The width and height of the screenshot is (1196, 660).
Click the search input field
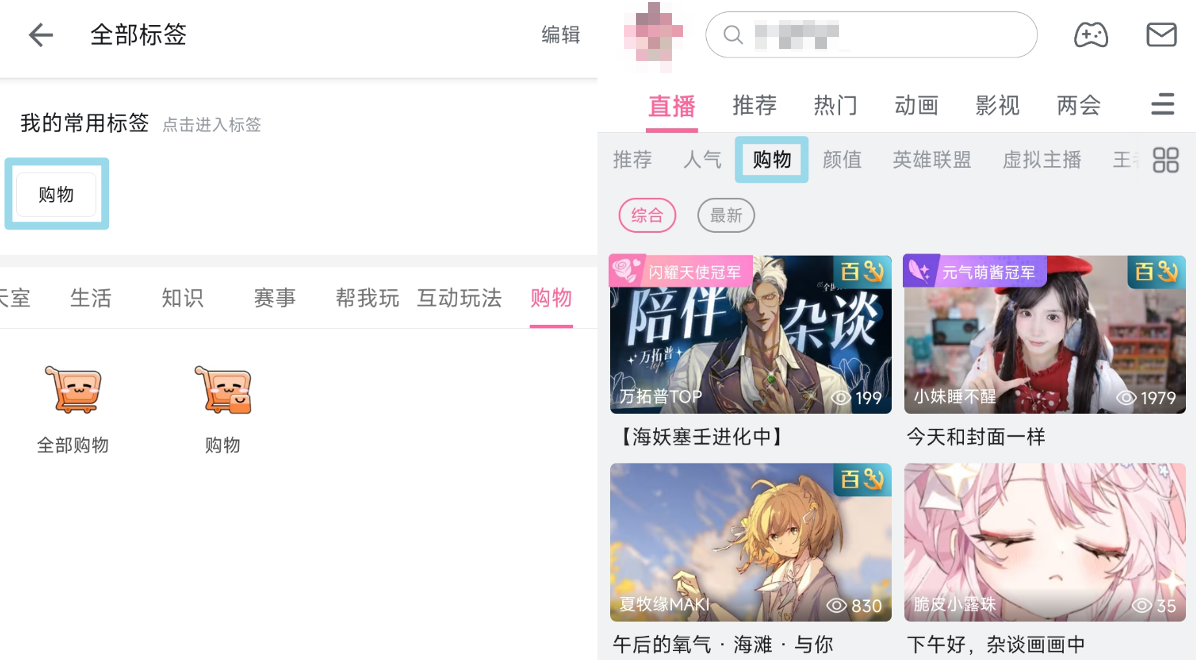[x=871, y=34]
